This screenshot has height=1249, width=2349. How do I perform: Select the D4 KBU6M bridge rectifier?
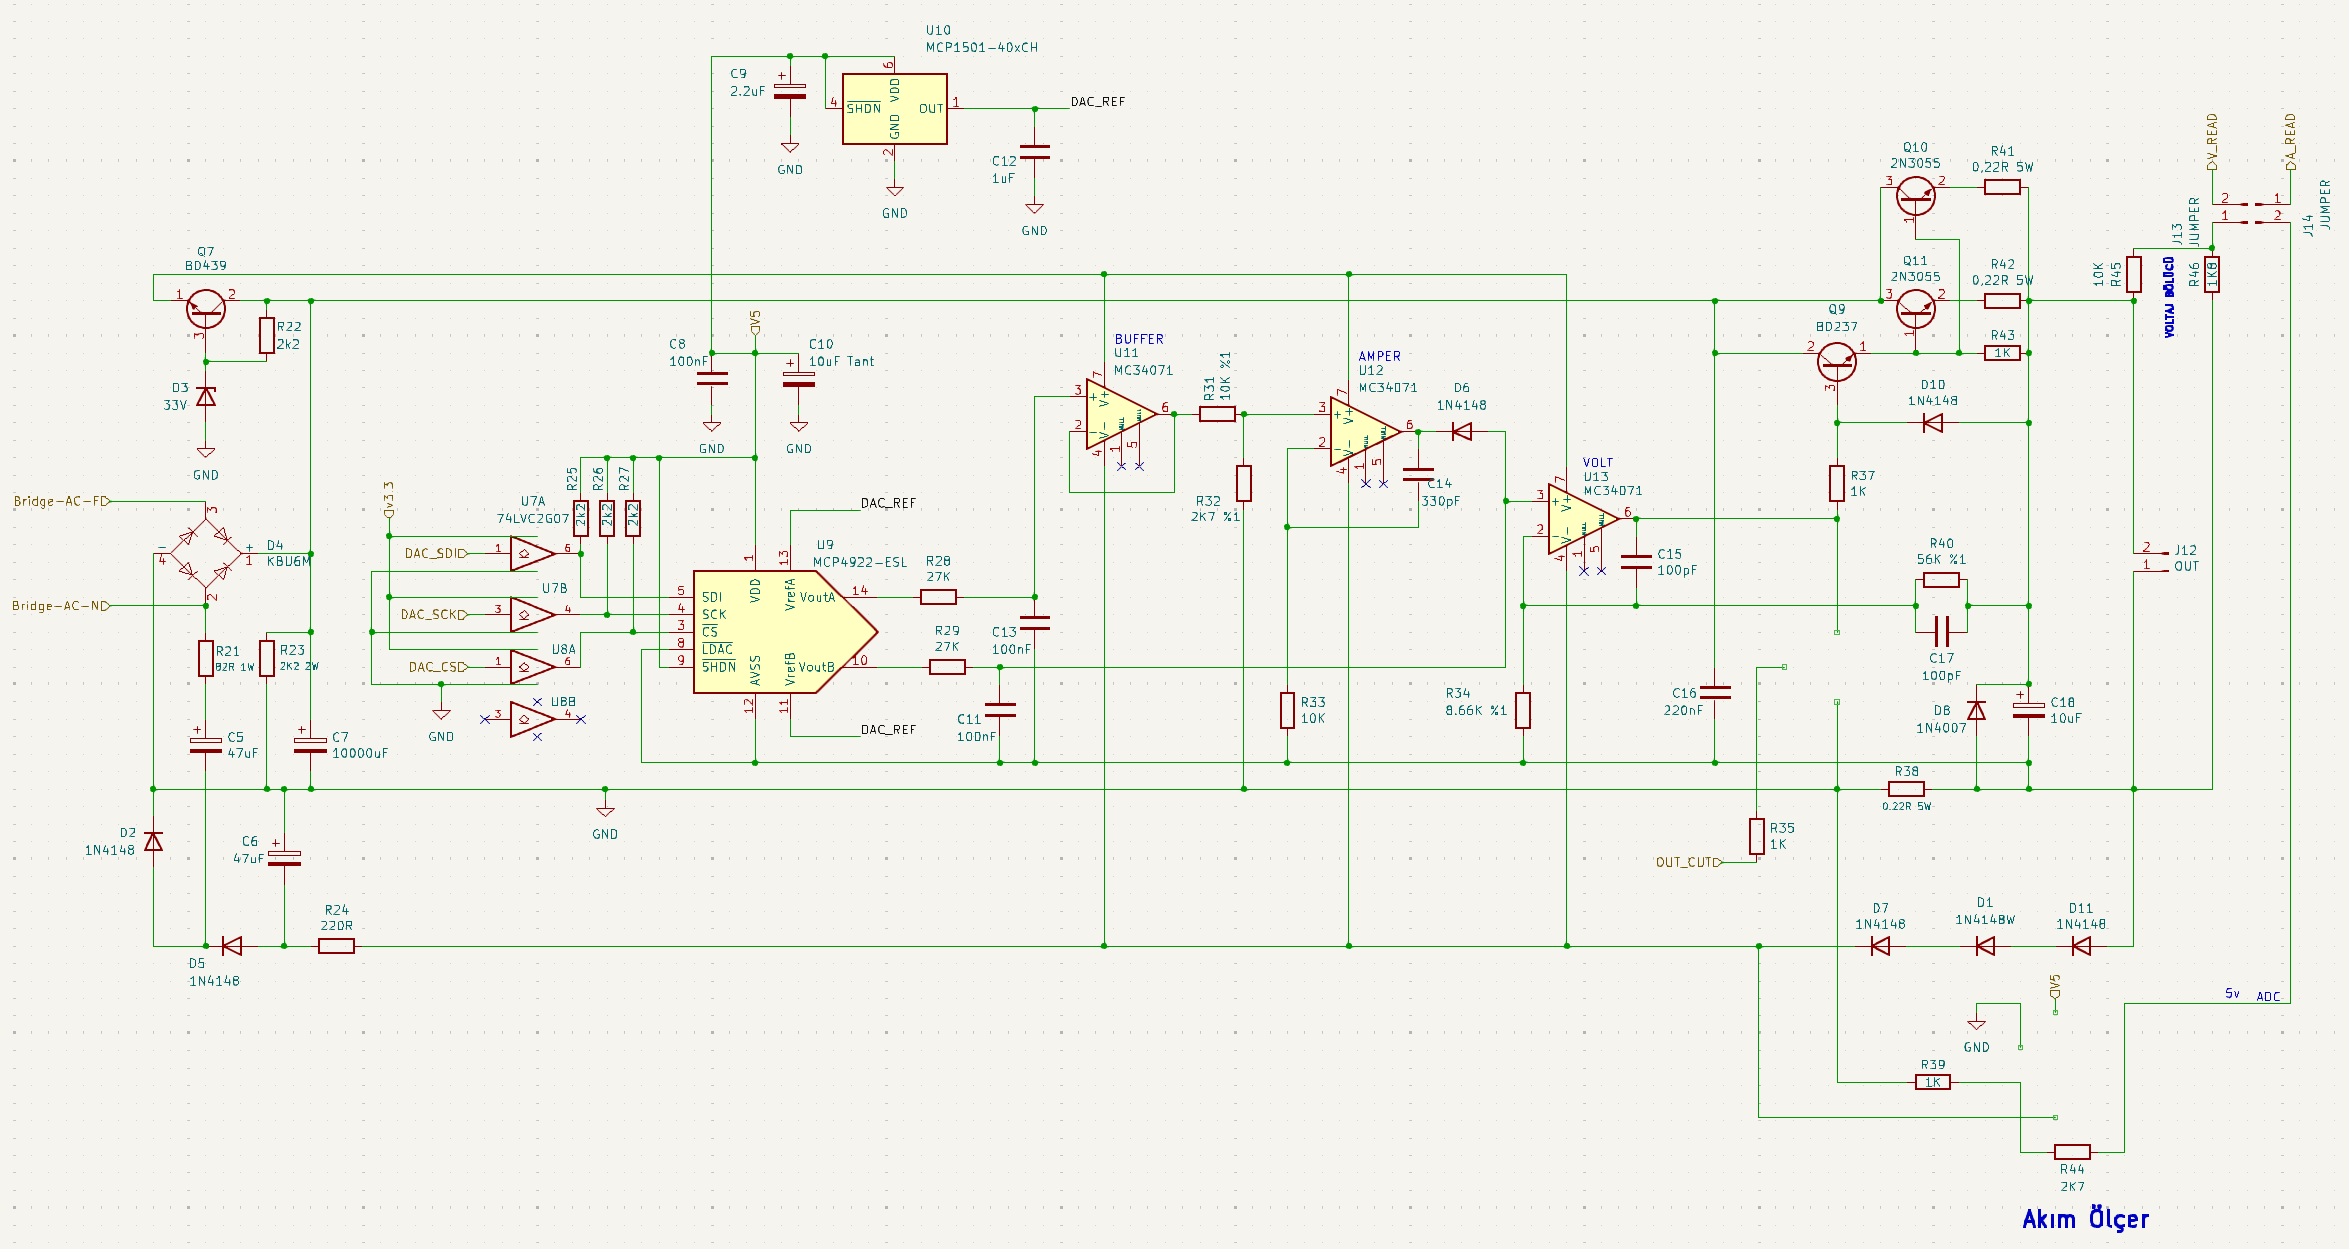(x=205, y=553)
